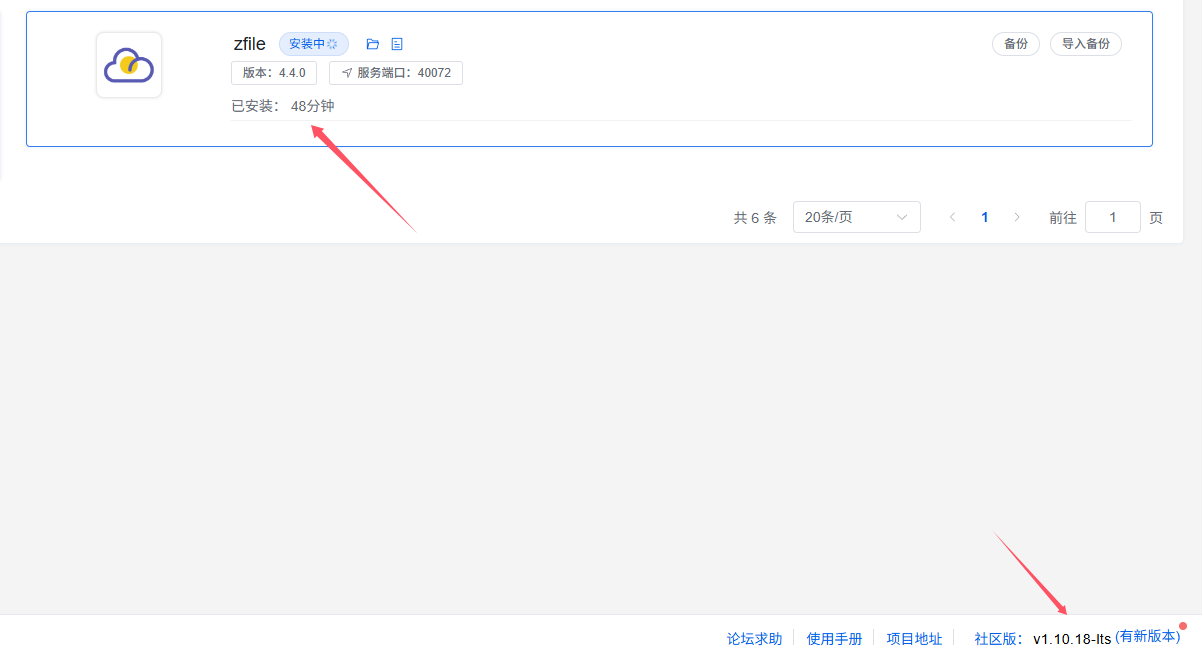Open the zfile log document icon

coord(397,44)
